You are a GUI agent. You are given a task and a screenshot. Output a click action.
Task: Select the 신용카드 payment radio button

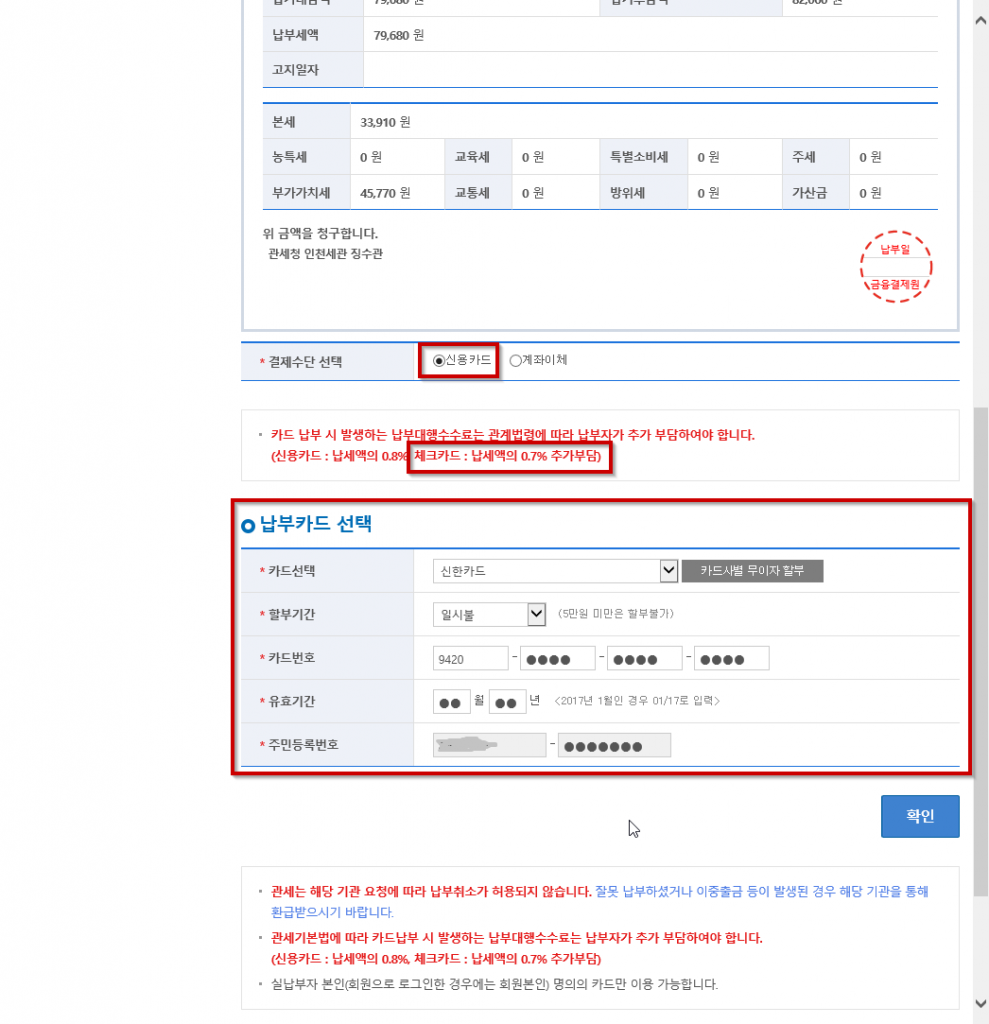click(x=438, y=361)
